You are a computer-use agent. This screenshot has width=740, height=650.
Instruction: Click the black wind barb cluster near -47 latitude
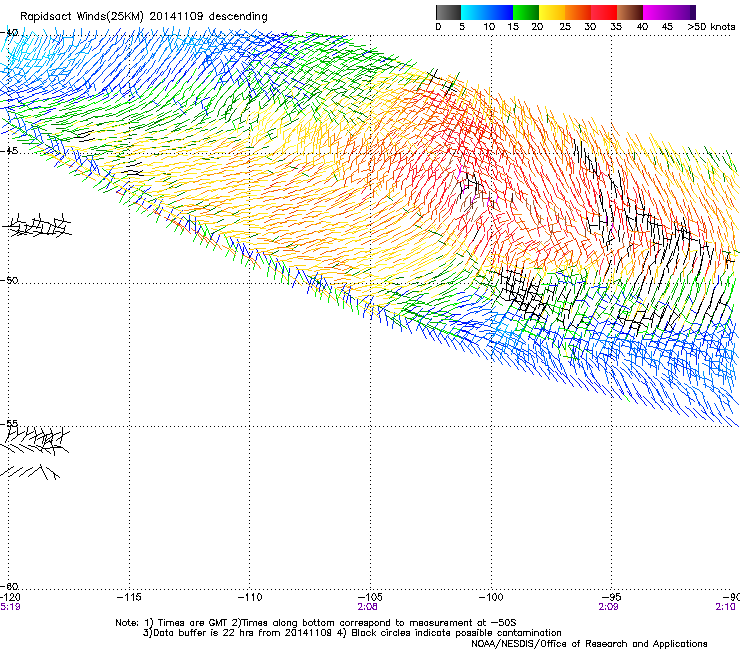(38, 225)
